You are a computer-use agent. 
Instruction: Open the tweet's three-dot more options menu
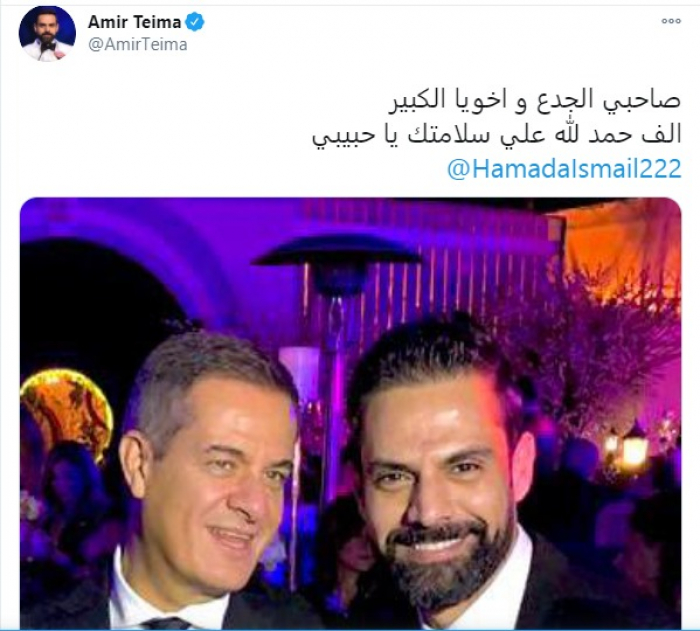[x=671, y=21]
